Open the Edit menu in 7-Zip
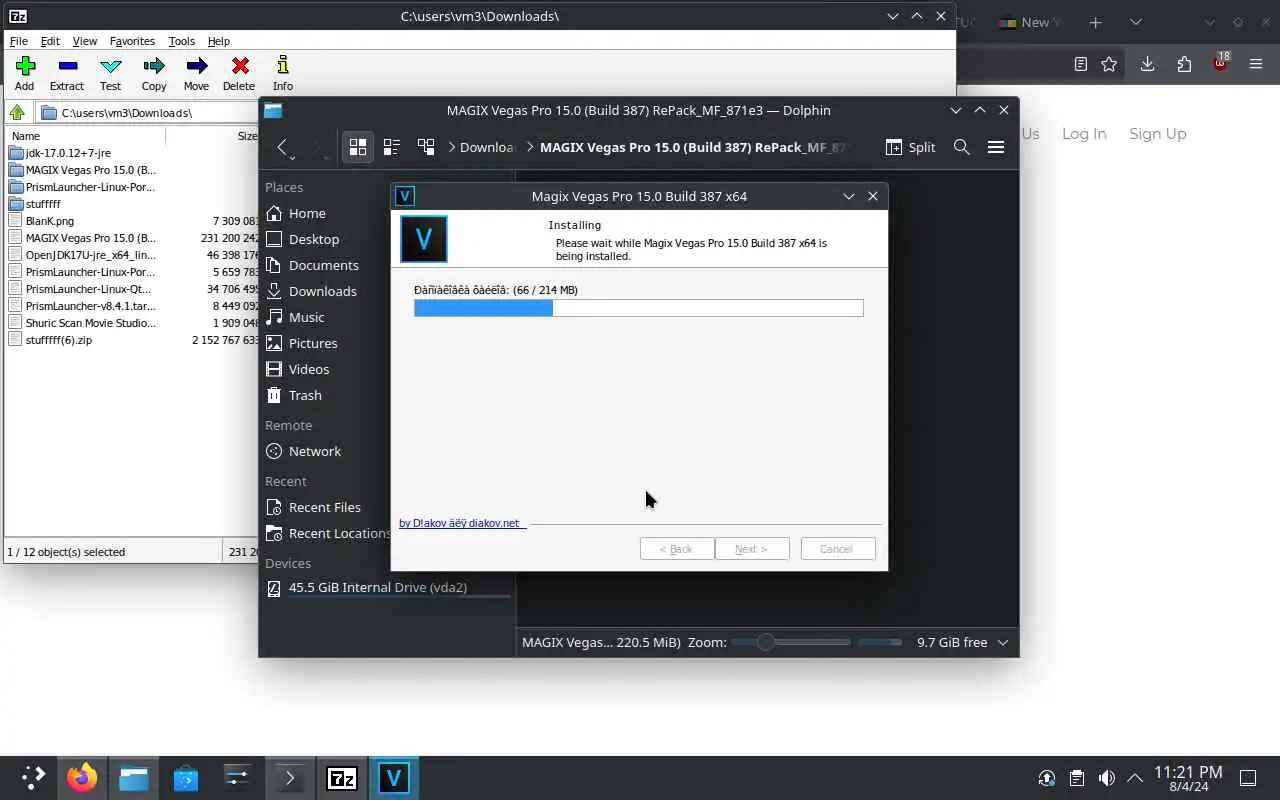 pyautogui.click(x=50, y=41)
